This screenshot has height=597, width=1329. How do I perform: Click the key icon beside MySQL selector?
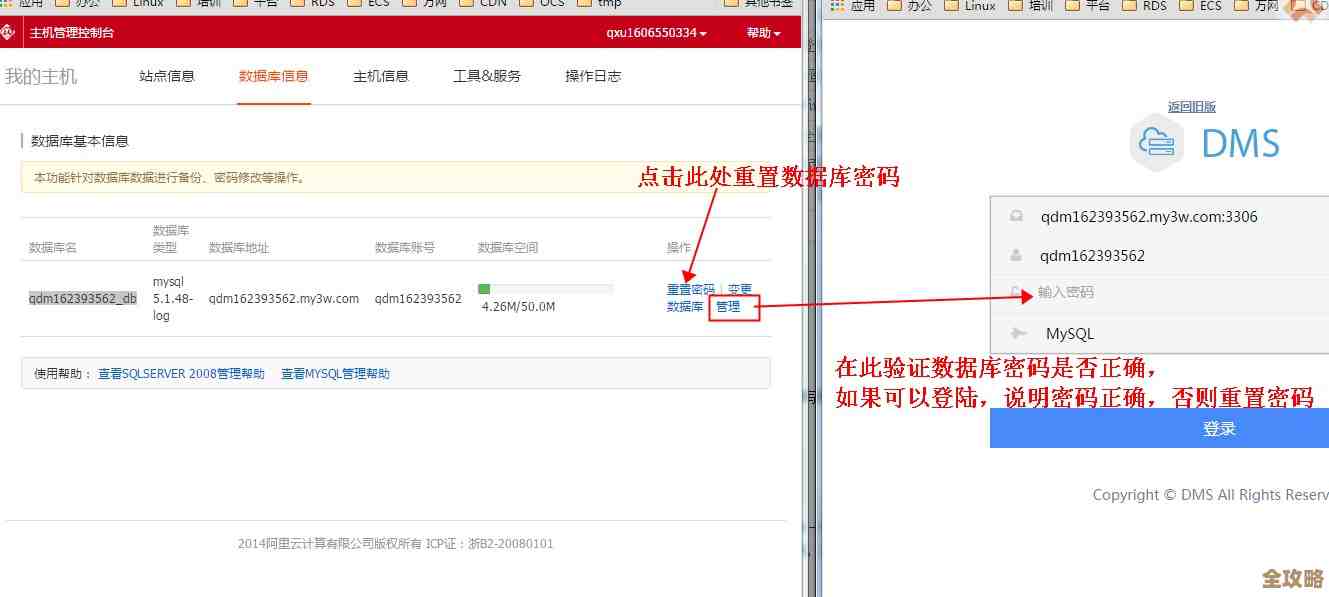(x=1018, y=332)
